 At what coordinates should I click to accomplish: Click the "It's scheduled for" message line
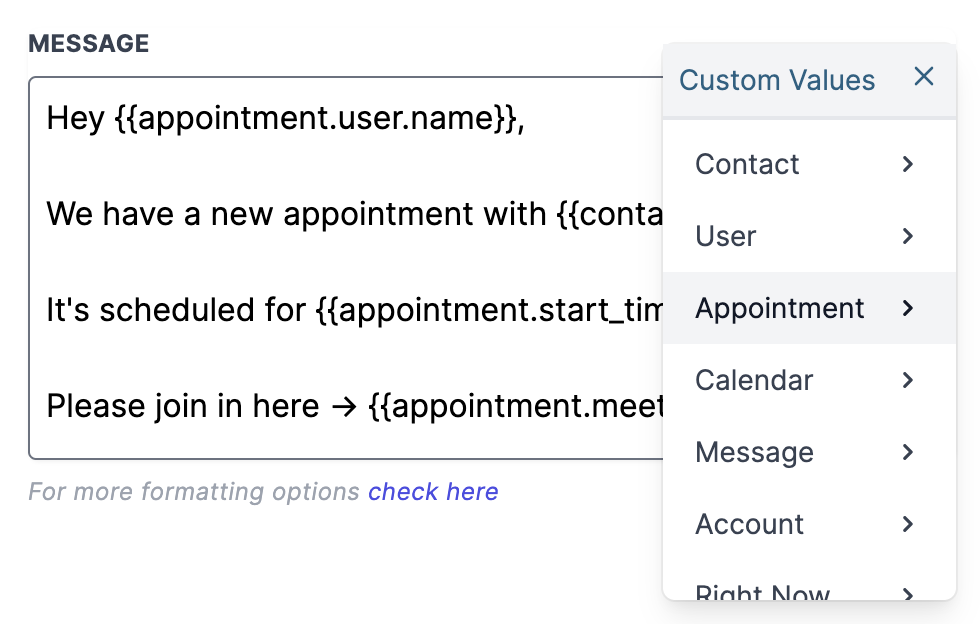175,310
